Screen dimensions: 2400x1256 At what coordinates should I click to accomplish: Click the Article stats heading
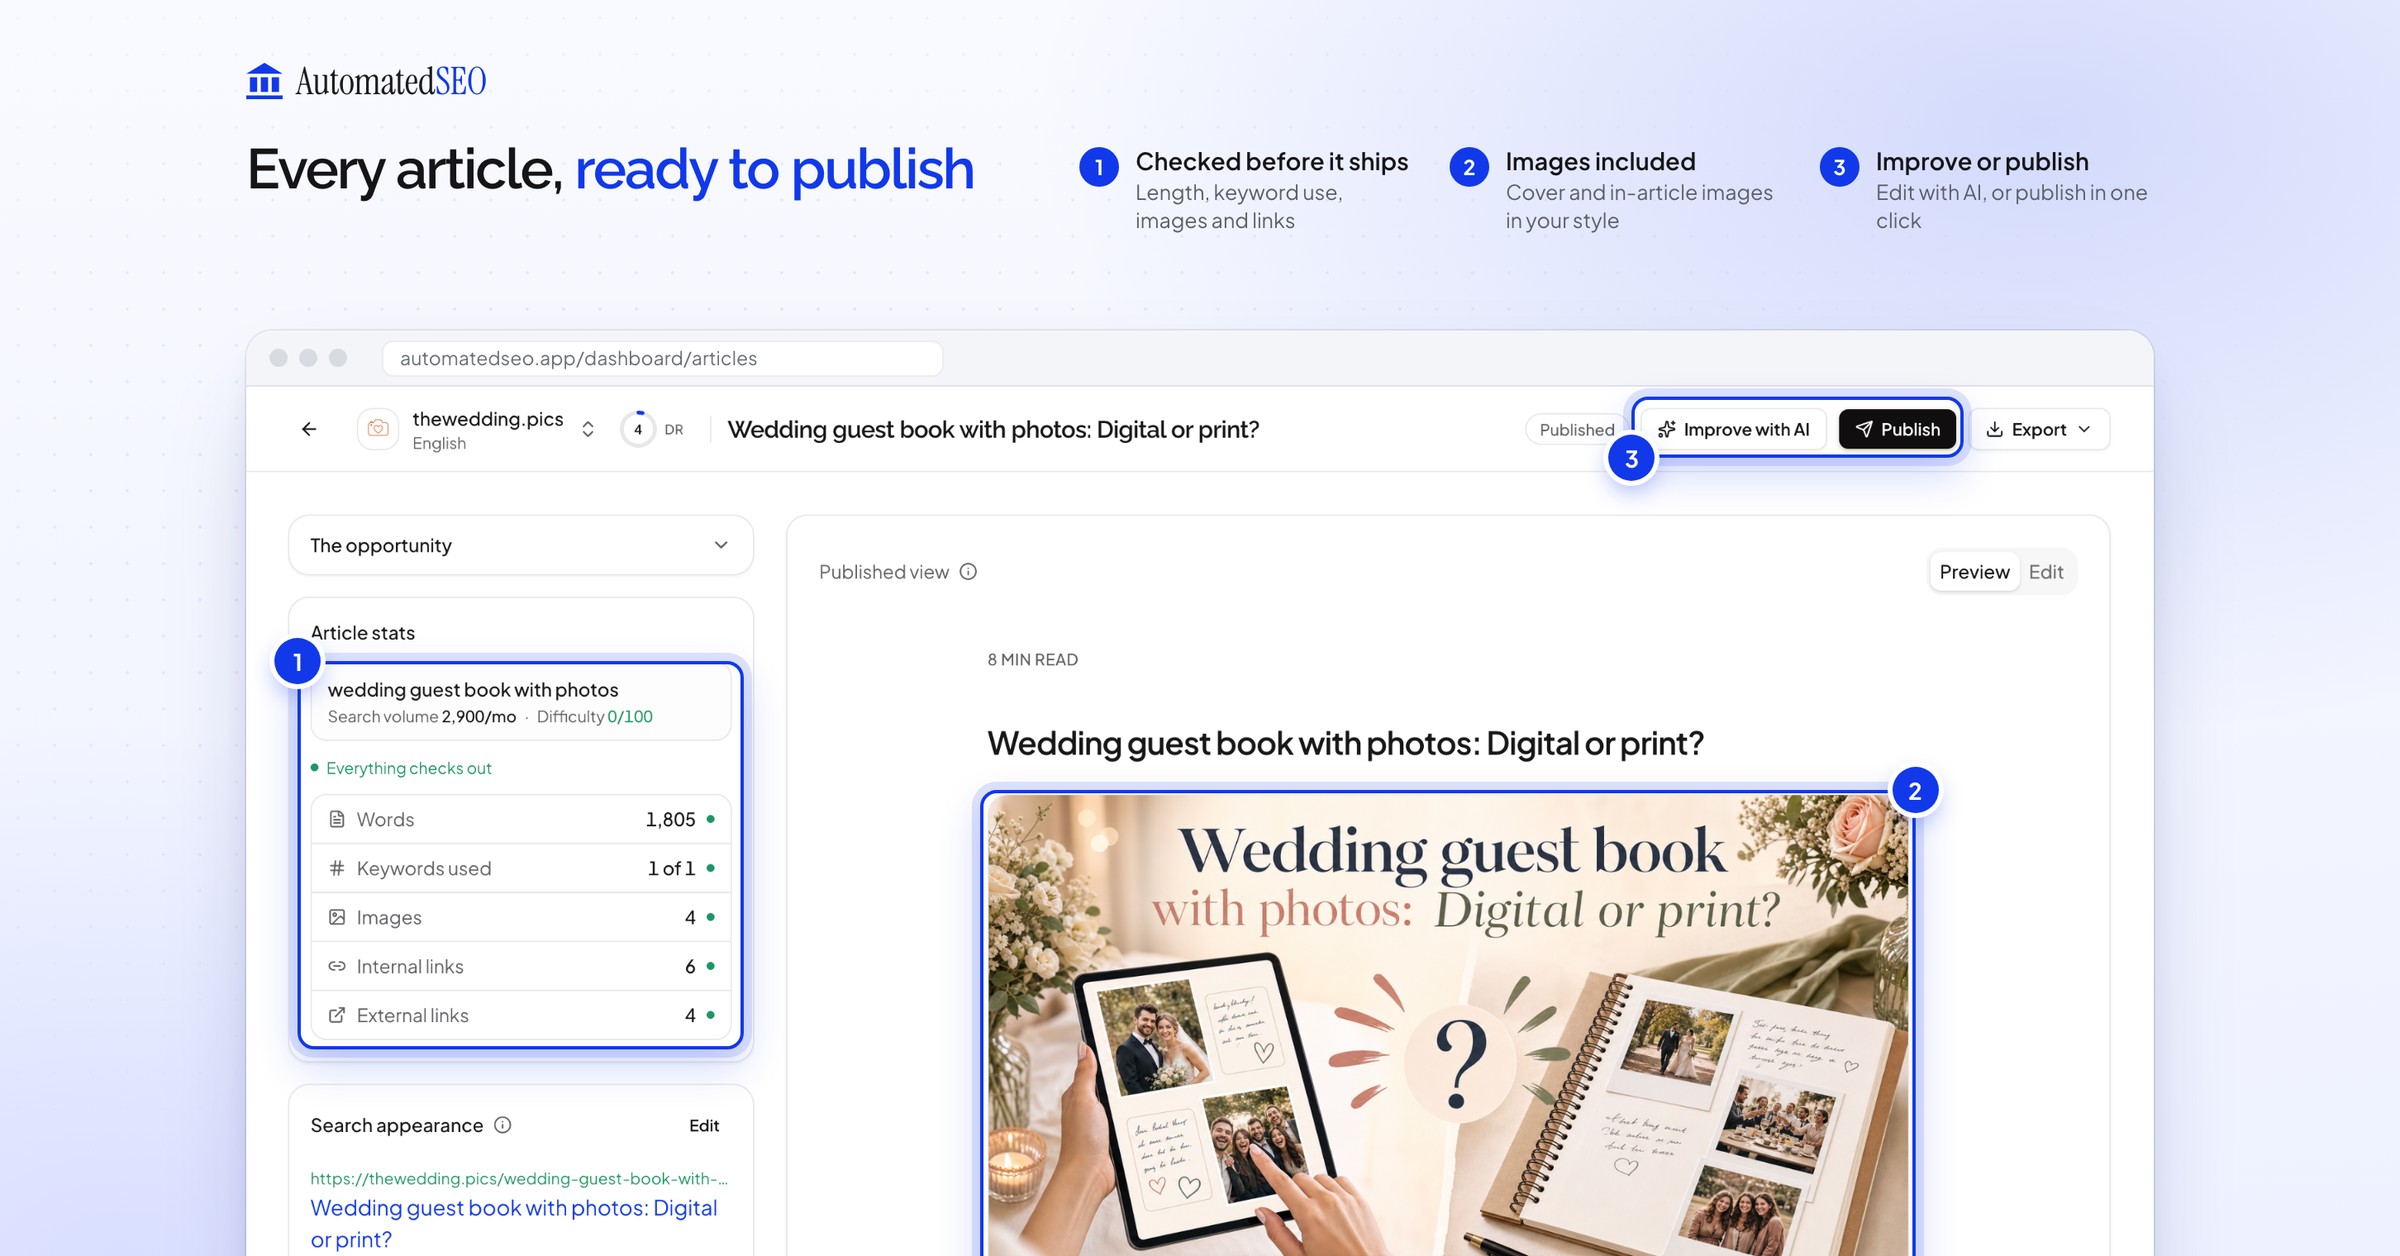pos(362,632)
